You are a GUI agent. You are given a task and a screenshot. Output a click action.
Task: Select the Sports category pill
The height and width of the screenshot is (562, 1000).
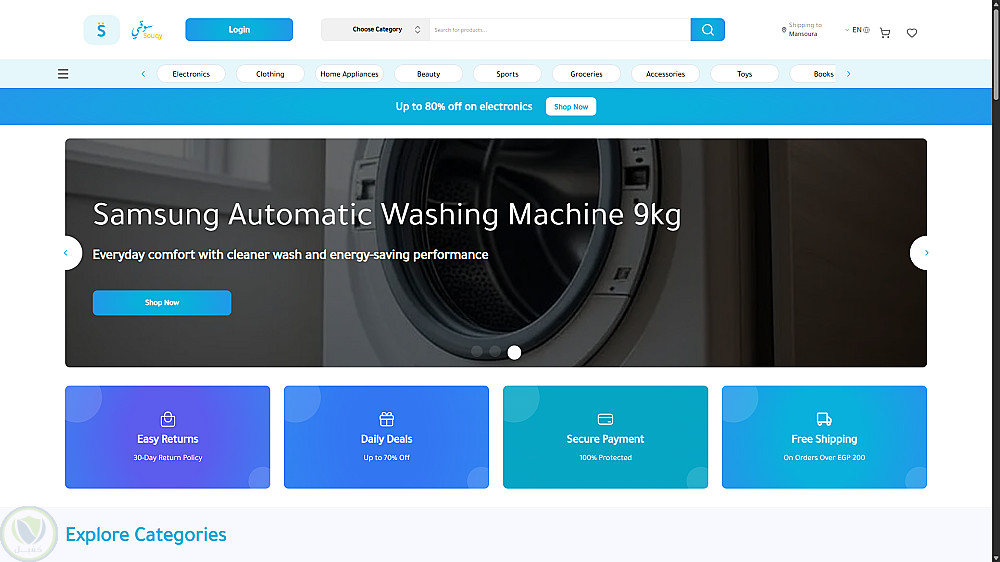(x=508, y=74)
